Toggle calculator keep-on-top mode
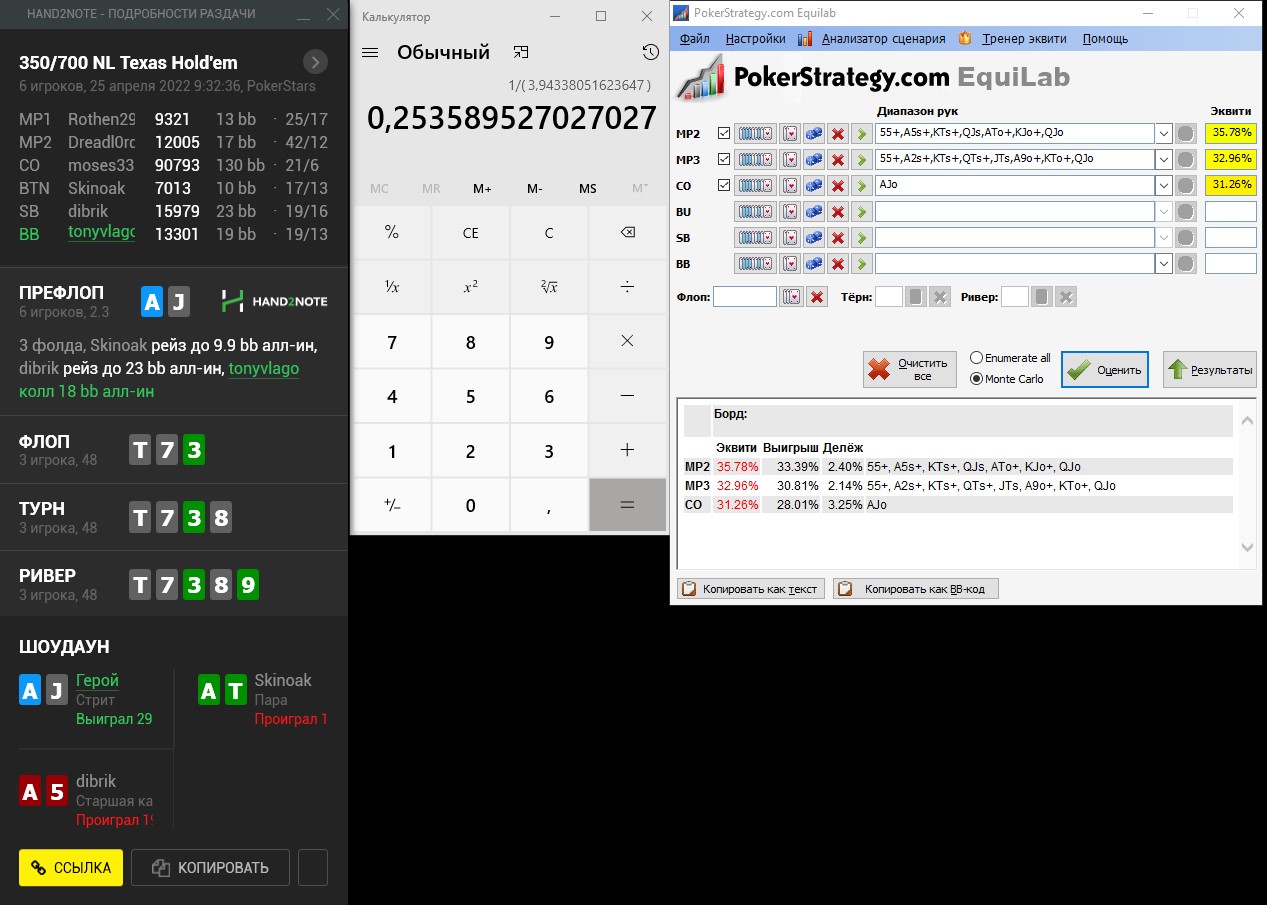The height and width of the screenshot is (905, 1267). 520,52
